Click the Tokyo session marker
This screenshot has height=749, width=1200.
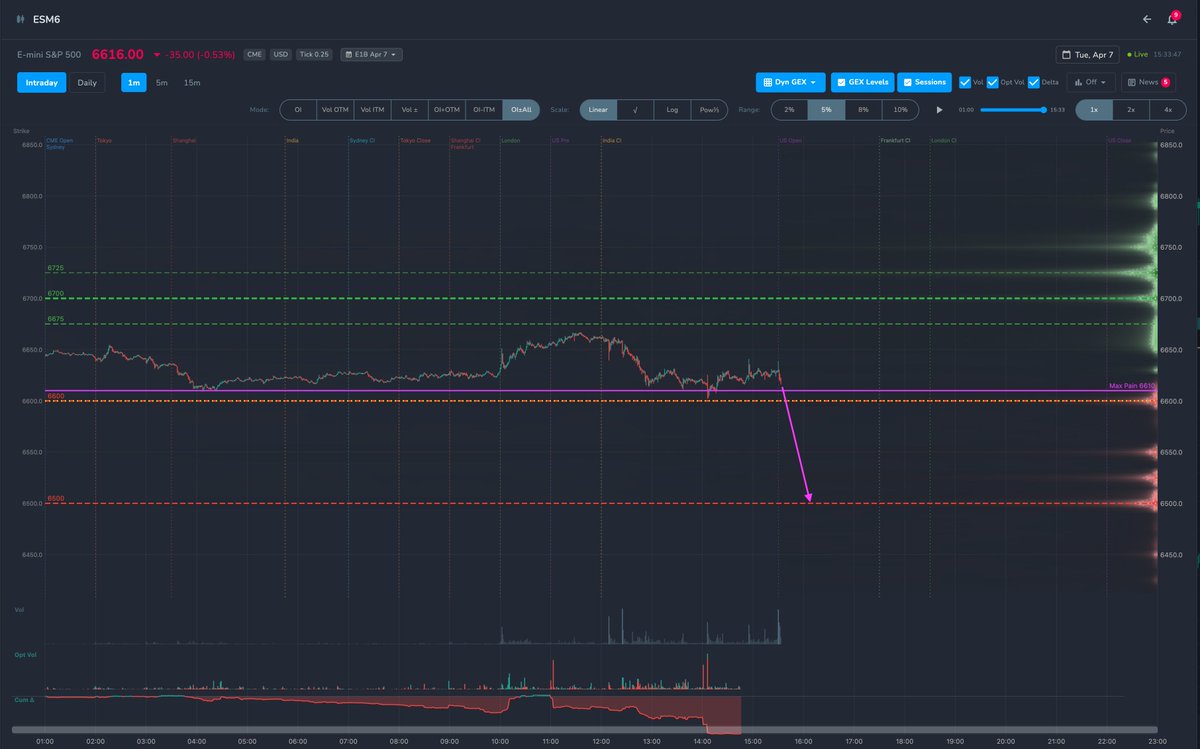pos(104,141)
